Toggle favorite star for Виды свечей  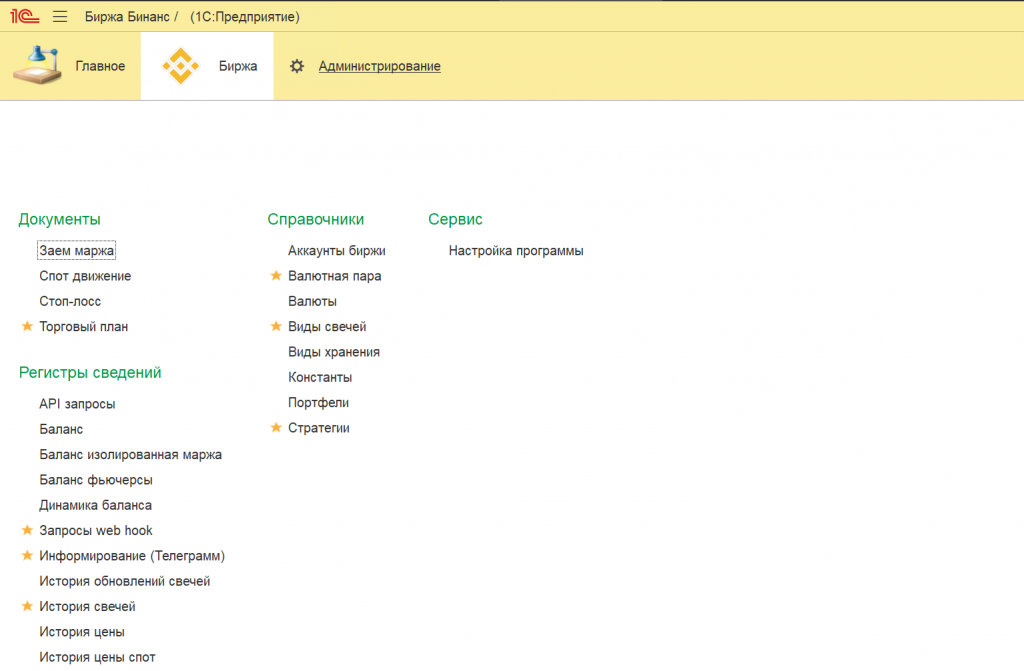[276, 326]
